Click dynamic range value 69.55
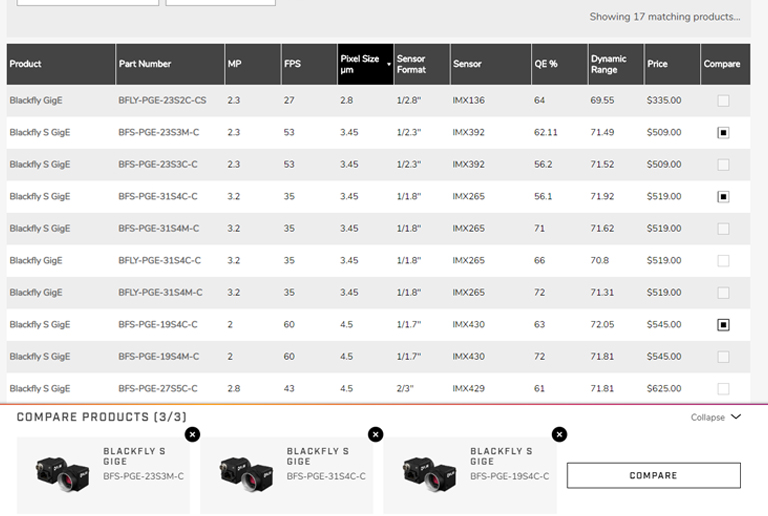768x516 pixels. (x=602, y=100)
